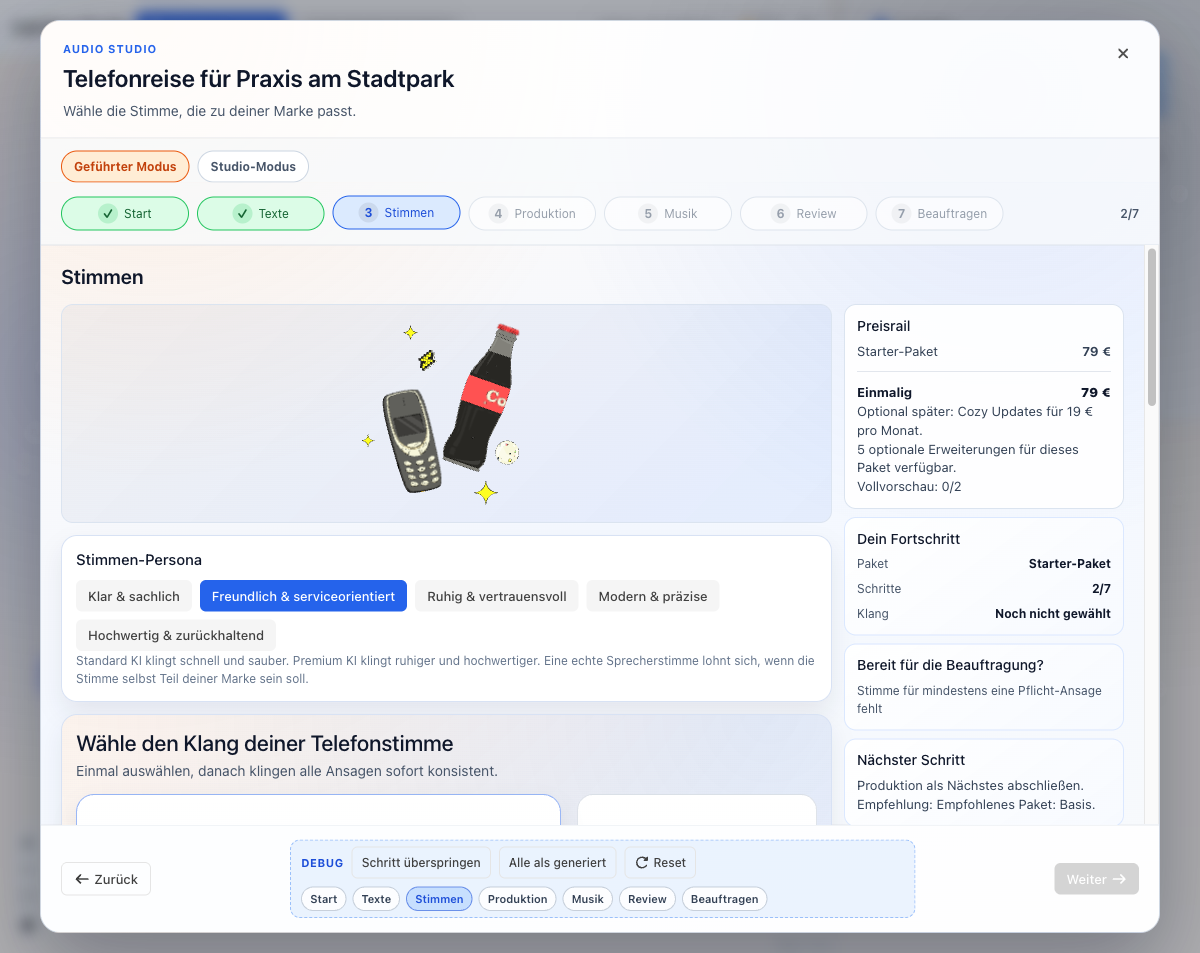Click Schritt überspringen in the debug bar

[421, 862]
